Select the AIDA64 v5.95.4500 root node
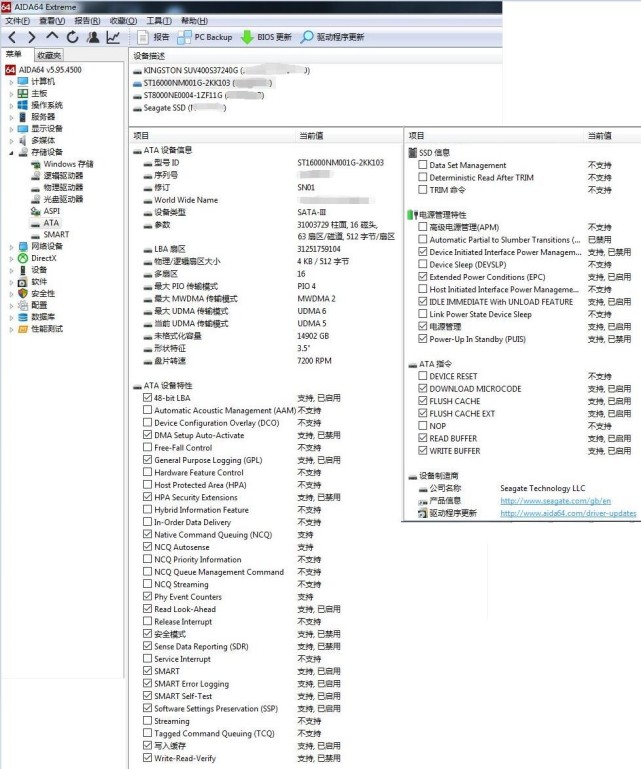Image resolution: width=641 pixels, height=769 pixels. click(x=44, y=70)
